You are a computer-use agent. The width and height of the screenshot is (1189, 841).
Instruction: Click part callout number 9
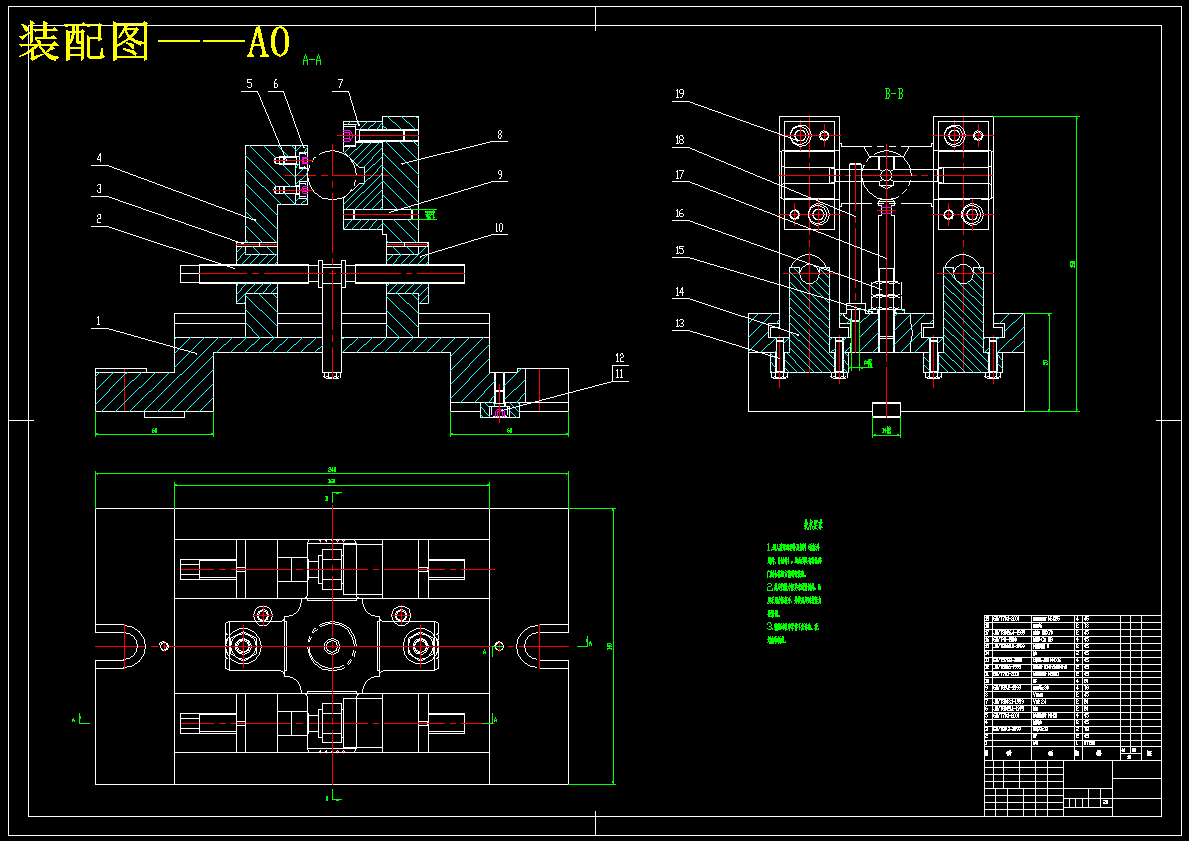[x=499, y=174]
